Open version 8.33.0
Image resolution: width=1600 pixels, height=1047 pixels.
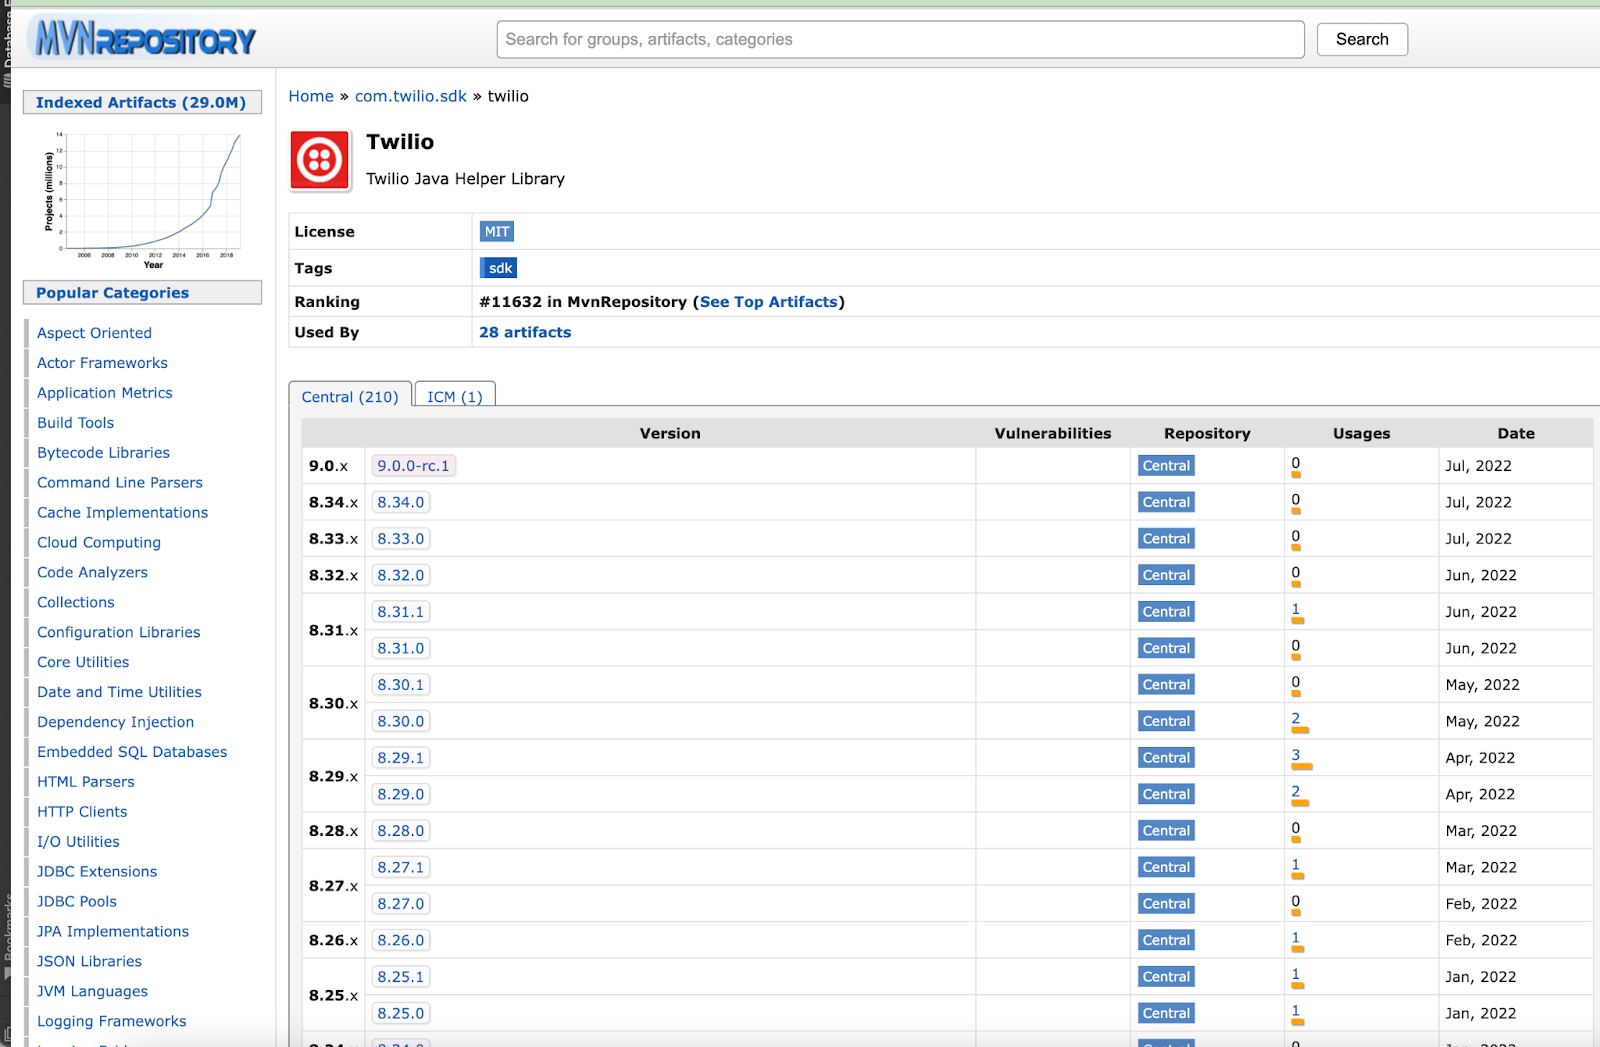tap(401, 539)
